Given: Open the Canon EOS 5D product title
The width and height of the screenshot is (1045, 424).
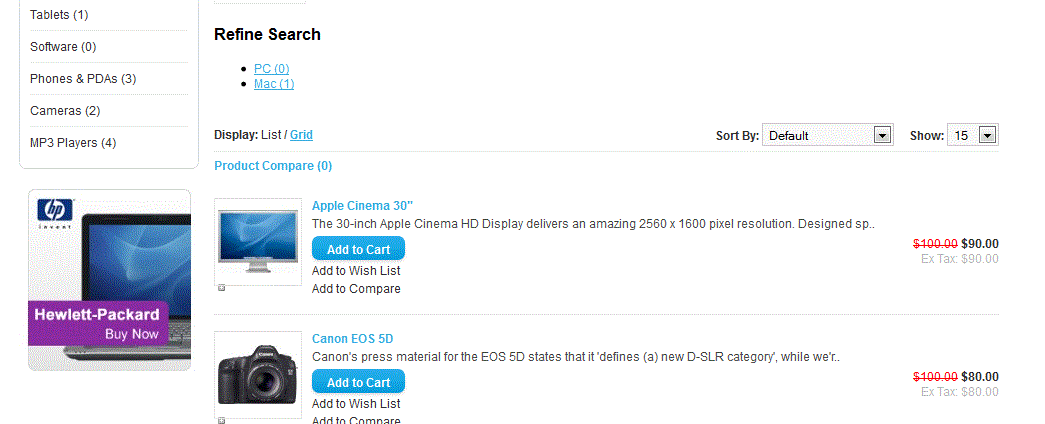Looking at the screenshot, I should [x=352, y=339].
